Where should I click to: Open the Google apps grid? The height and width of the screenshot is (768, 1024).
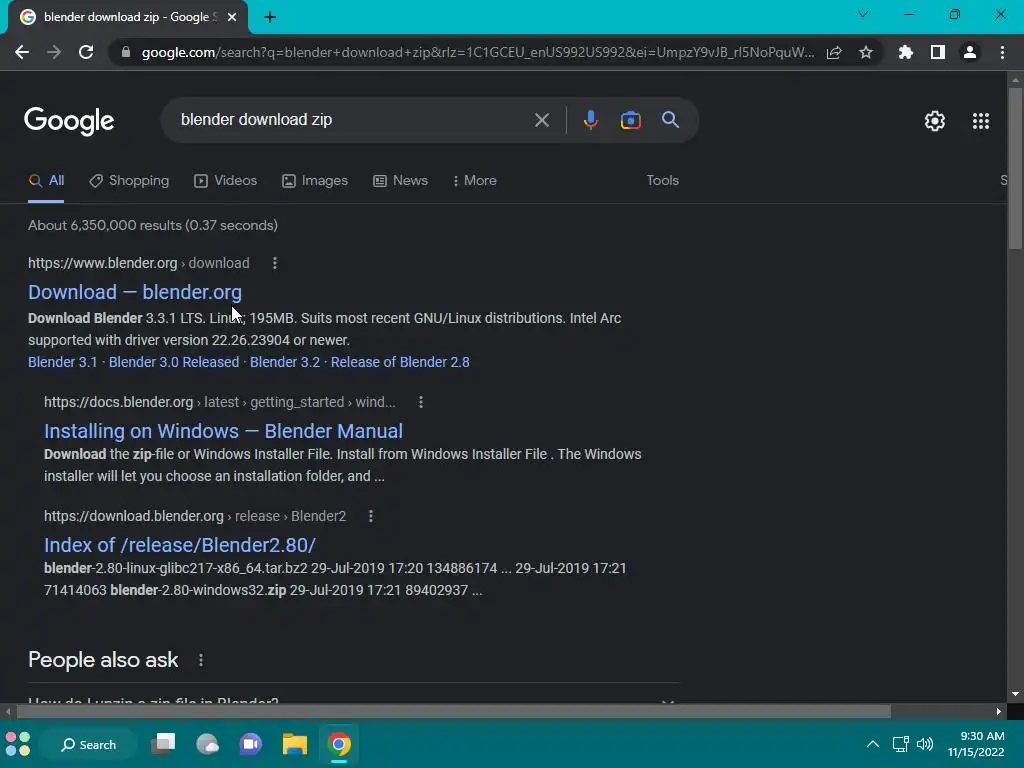click(x=980, y=121)
